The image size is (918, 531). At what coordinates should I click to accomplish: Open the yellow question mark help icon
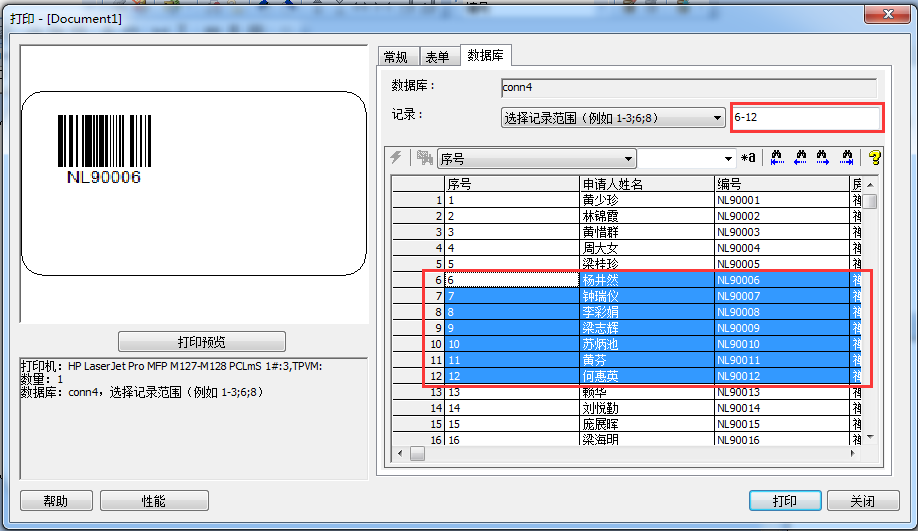874,157
